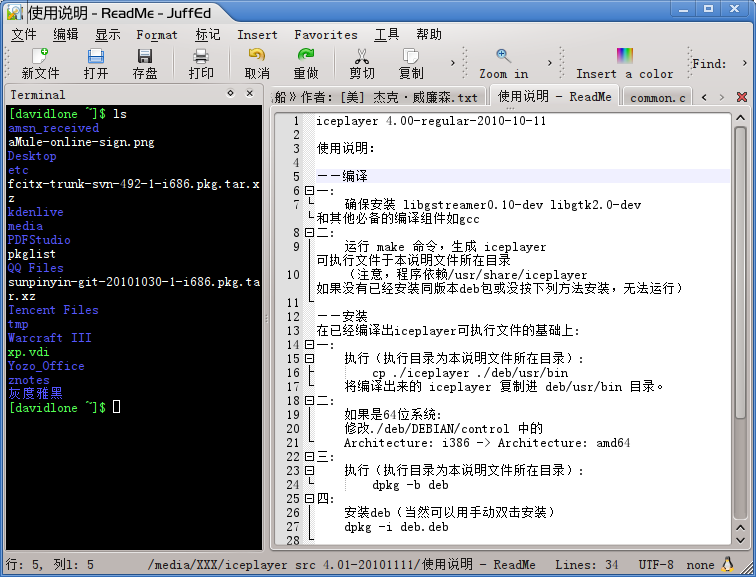The height and width of the screenshot is (577, 756).
Task: Click scrollbar down arrow at editor bottom
Action: pyautogui.click(x=741, y=540)
